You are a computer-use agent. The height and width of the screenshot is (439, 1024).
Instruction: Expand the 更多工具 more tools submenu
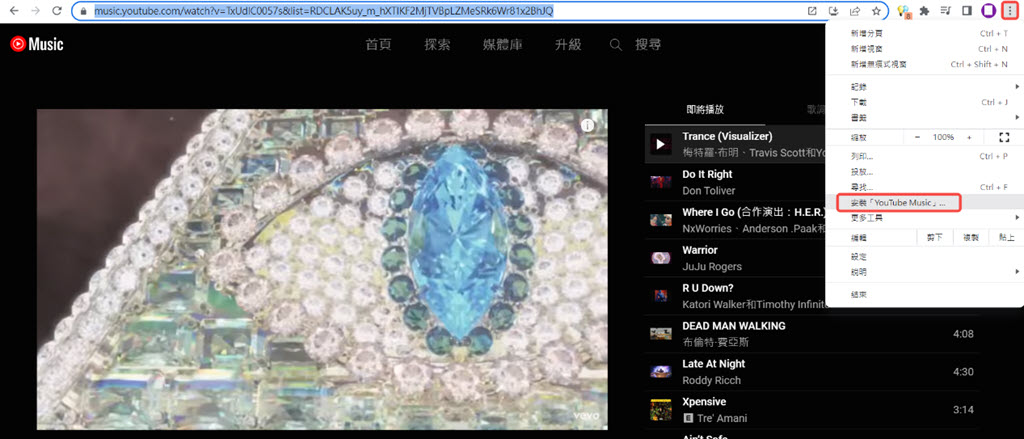coord(923,218)
